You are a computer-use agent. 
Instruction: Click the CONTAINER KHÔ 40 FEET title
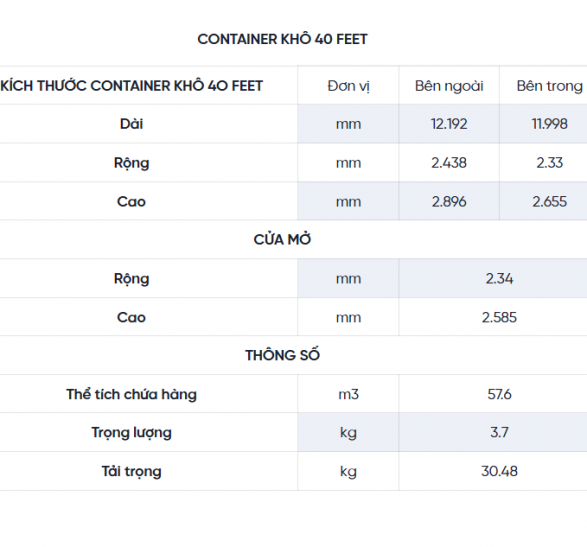[x=282, y=39]
